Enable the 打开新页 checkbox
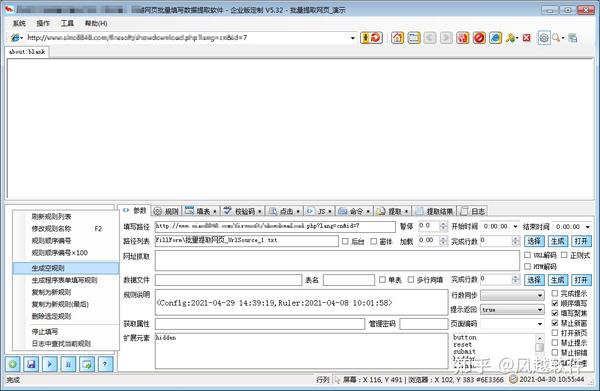The width and height of the screenshot is (600, 391). pos(554,333)
